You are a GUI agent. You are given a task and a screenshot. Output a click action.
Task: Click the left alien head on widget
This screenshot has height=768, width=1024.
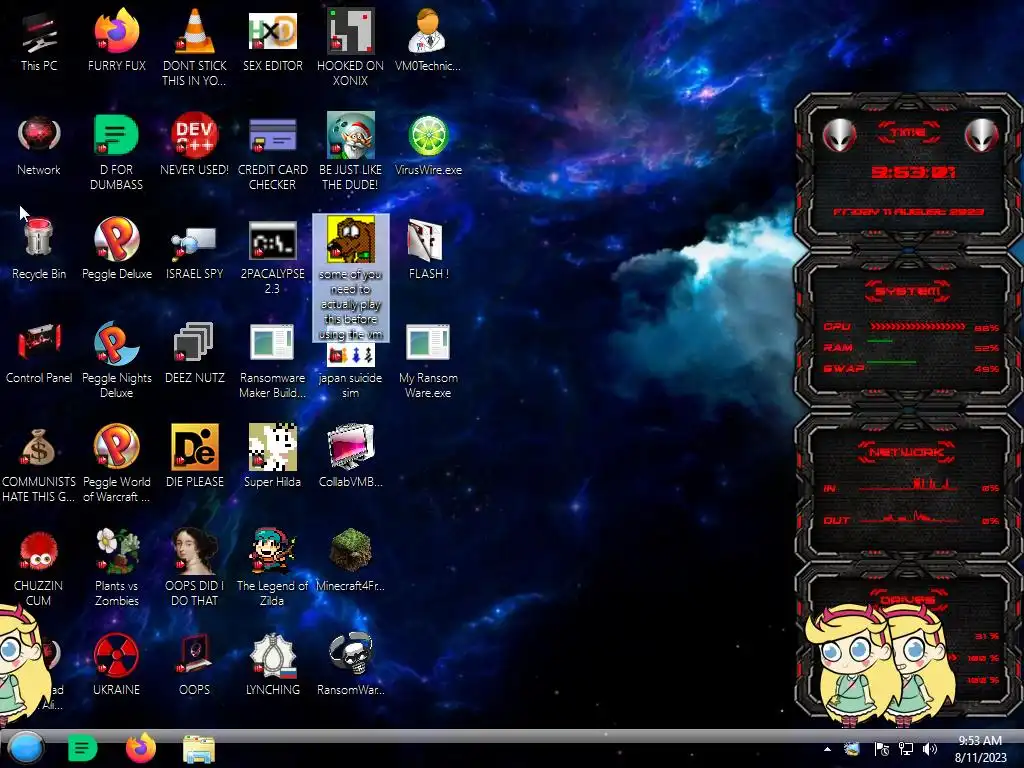pyautogui.click(x=839, y=136)
